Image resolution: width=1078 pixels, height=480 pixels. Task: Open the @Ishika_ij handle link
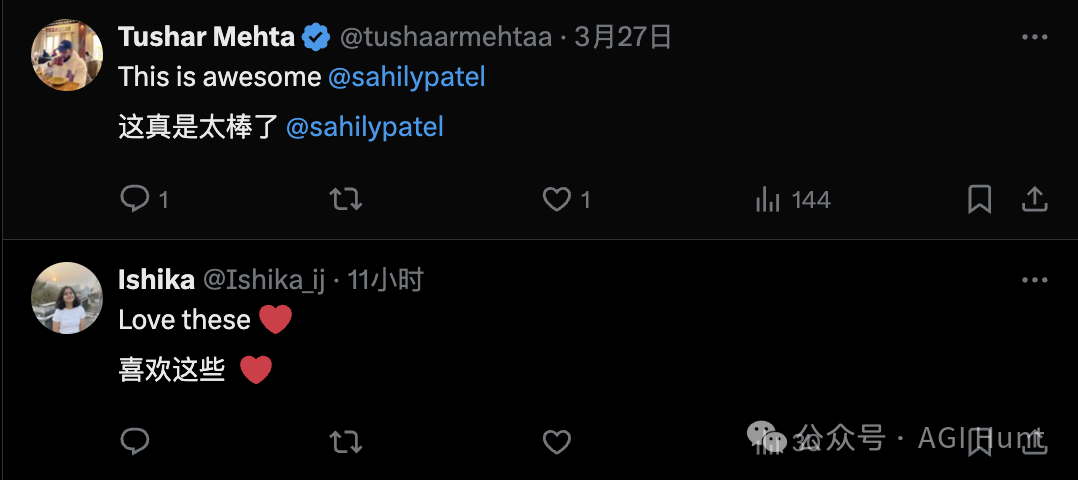[265, 281]
